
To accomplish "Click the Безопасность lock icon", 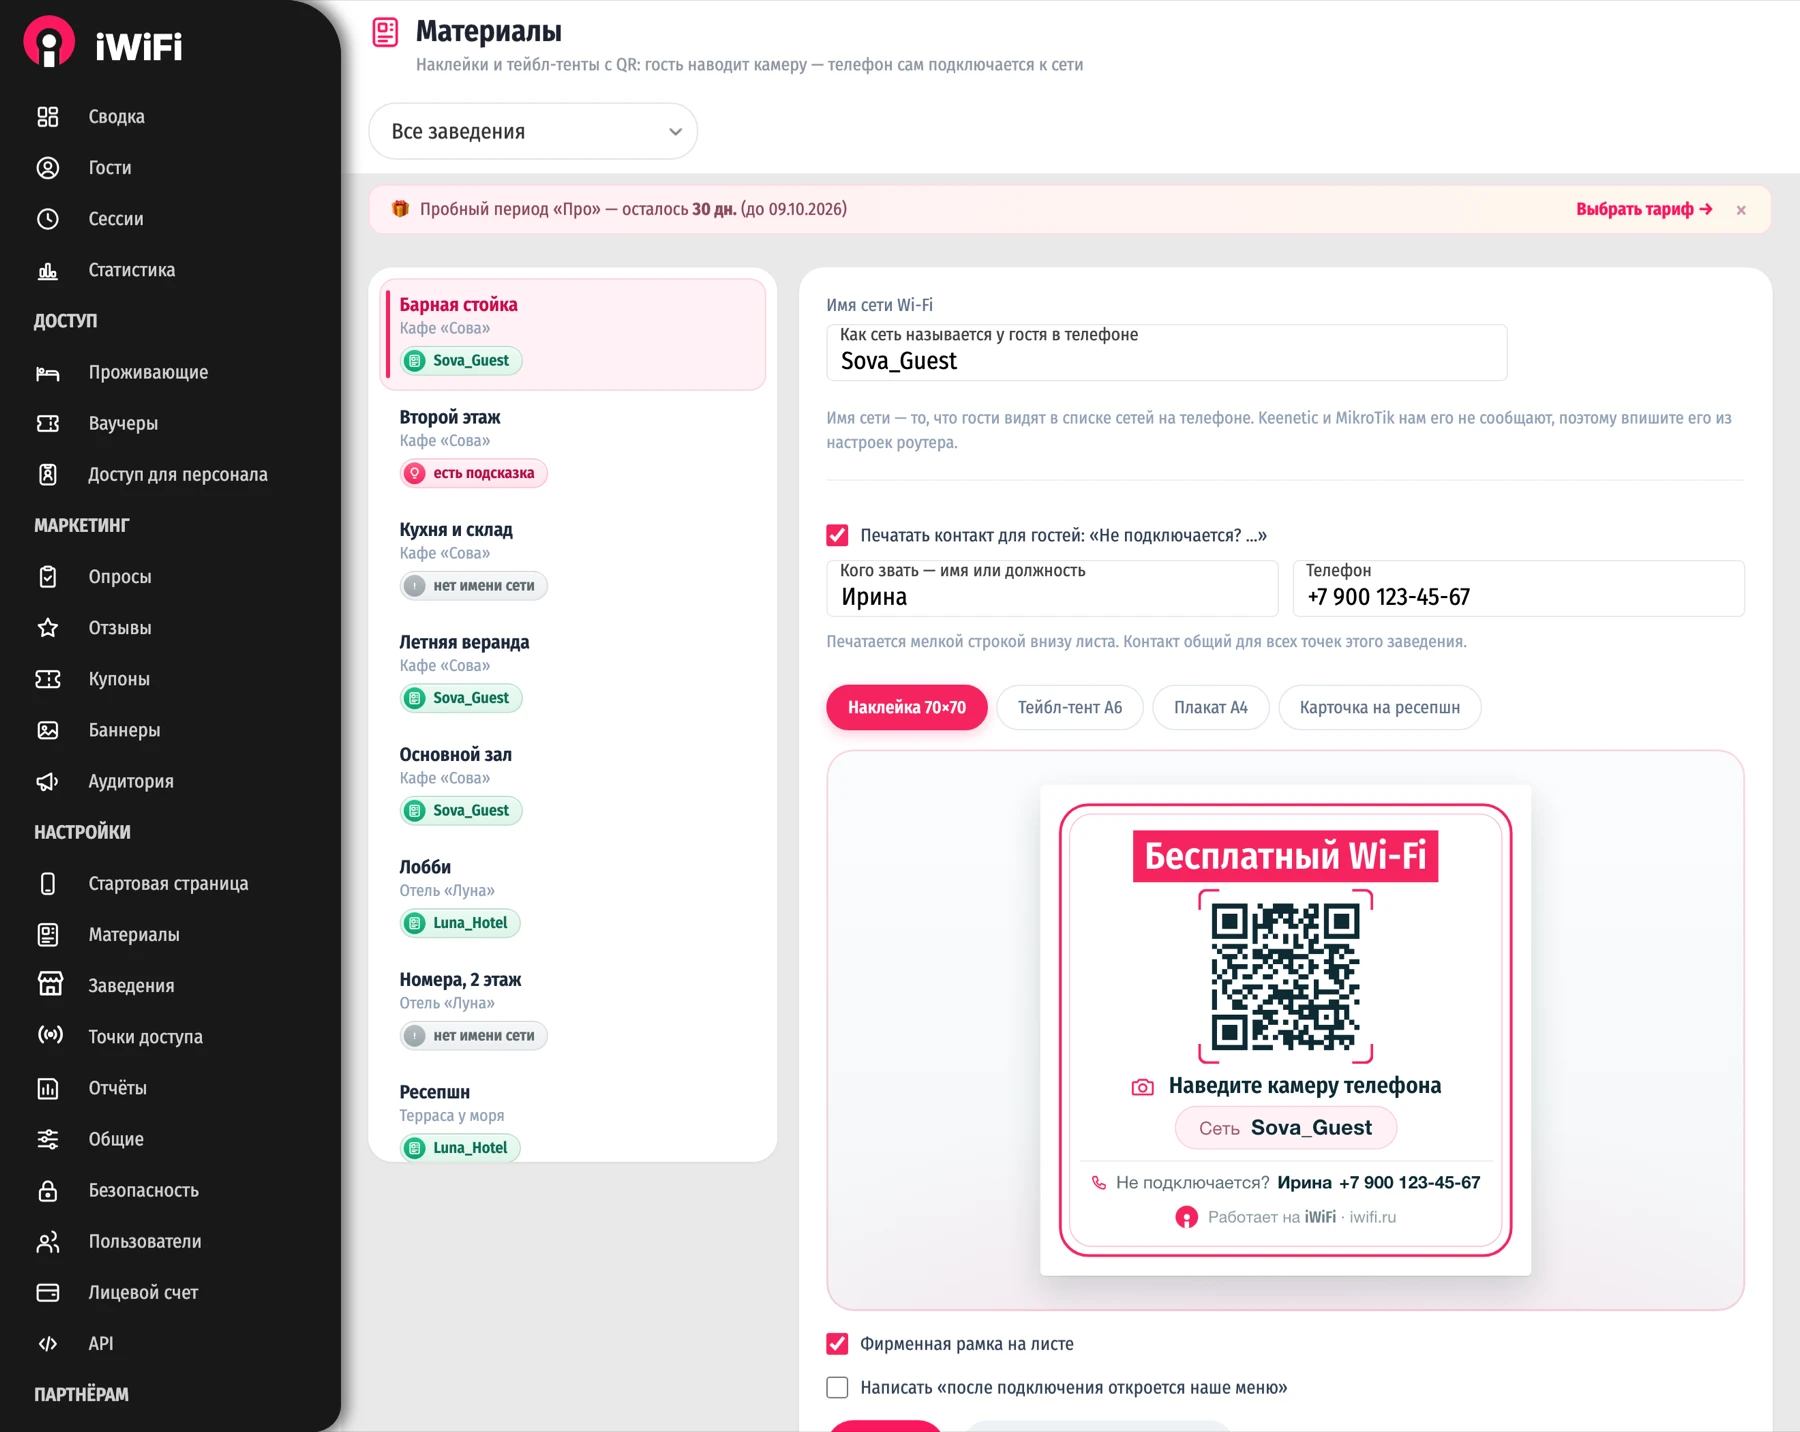I will (48, 1190).
